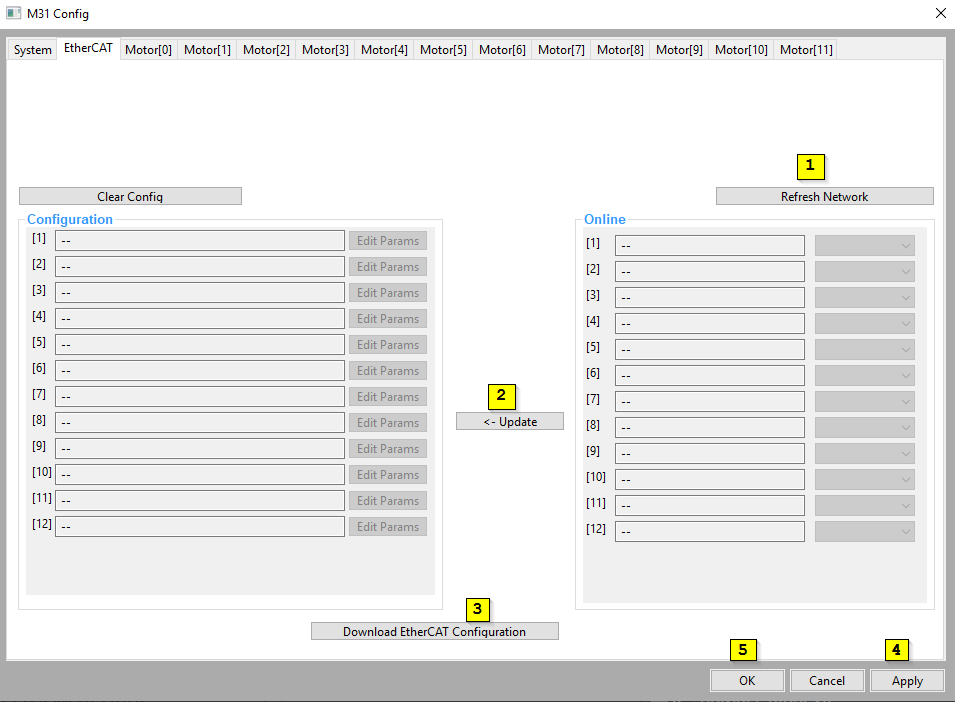Click the <- Update button
The width and height of the screenshot is (955, 702).
point(510,421)
